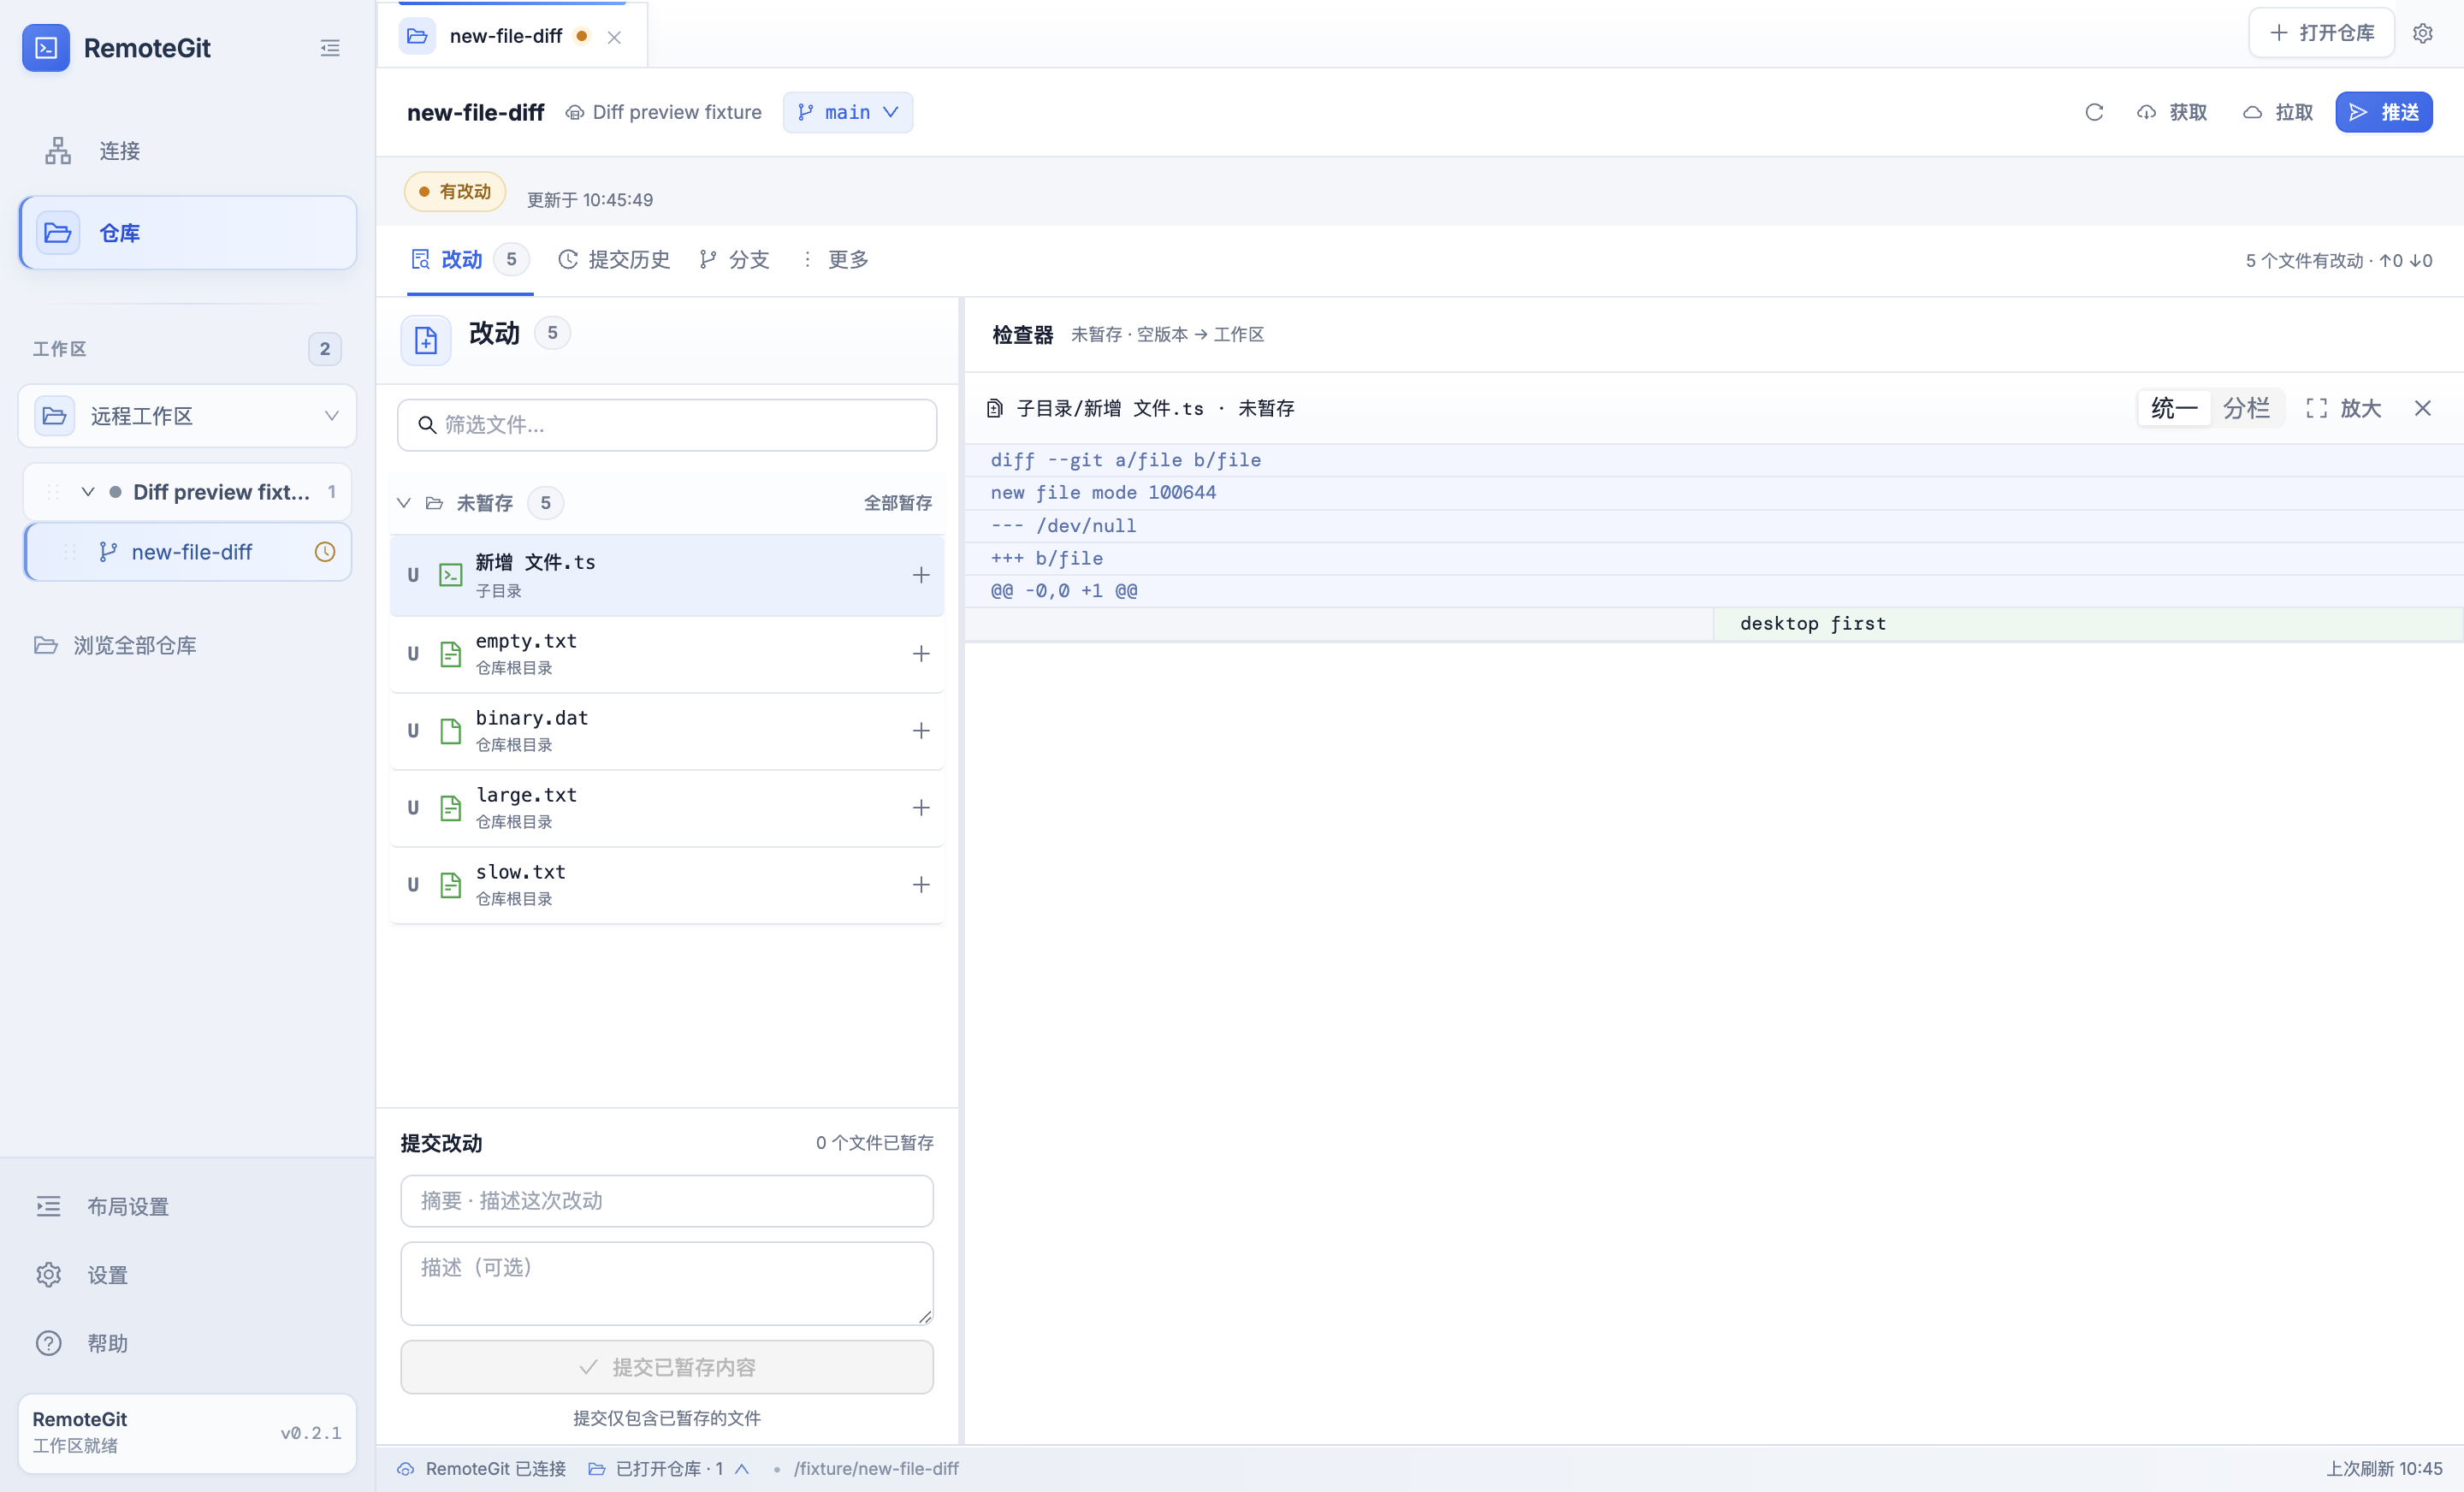Click /fixture/new-file-diff path in status bar
Image resolution: width=2464 pixels, height=1492 pixels.
(876, 1468)
